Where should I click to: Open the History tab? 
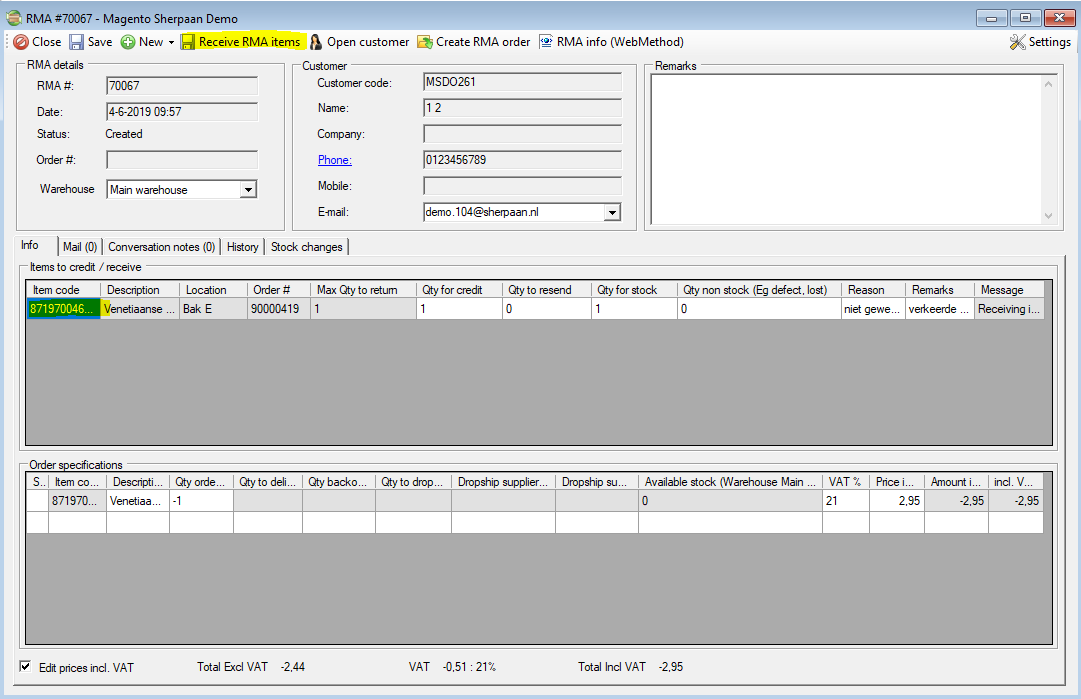point(243,247)
